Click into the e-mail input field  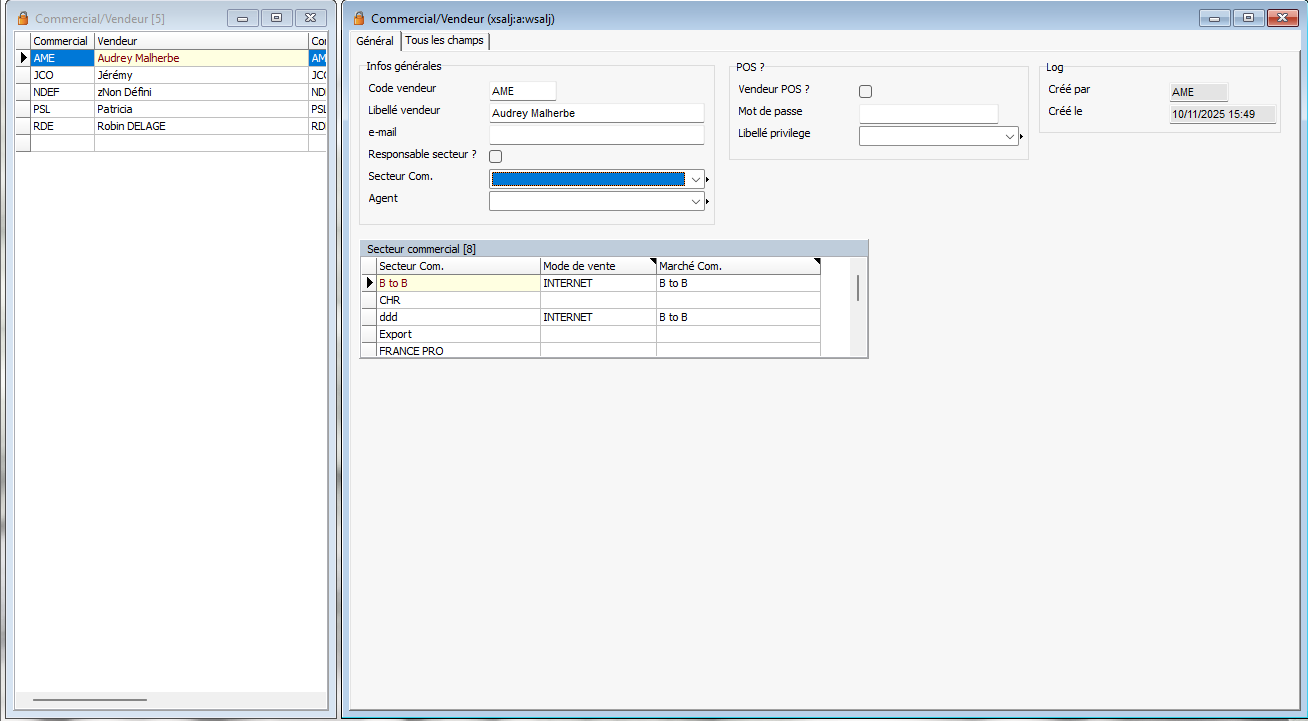(x=596, y=135)
